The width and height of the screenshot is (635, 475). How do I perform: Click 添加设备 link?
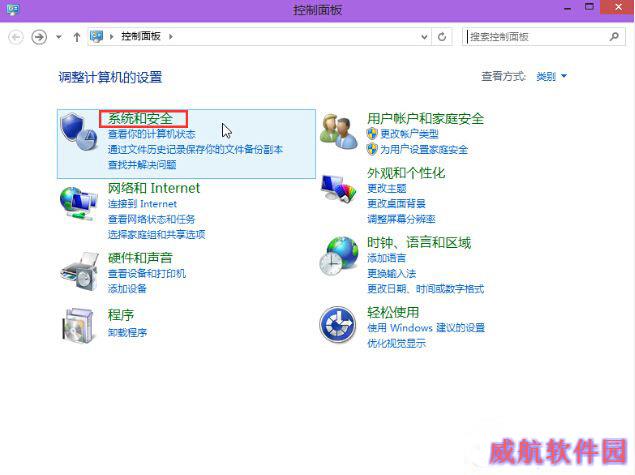[127, 289]
